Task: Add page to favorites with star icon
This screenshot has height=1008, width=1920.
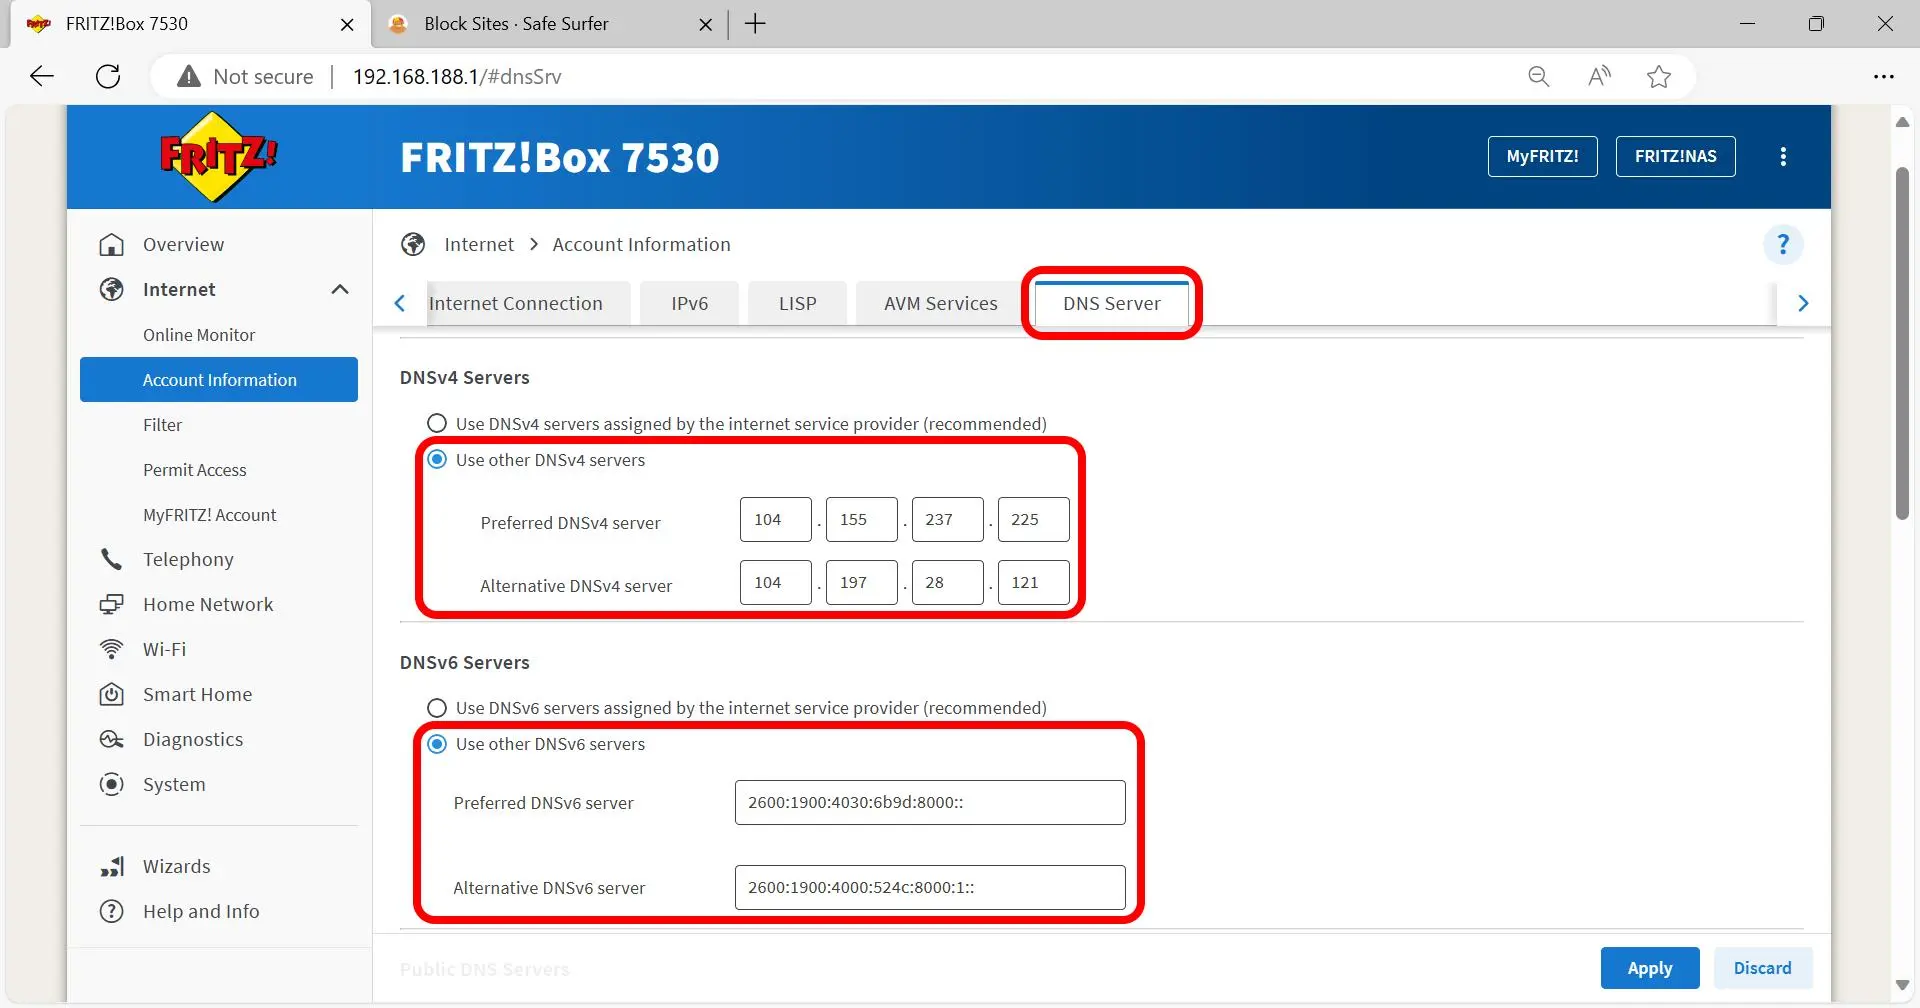Action: coord(1659,77)
